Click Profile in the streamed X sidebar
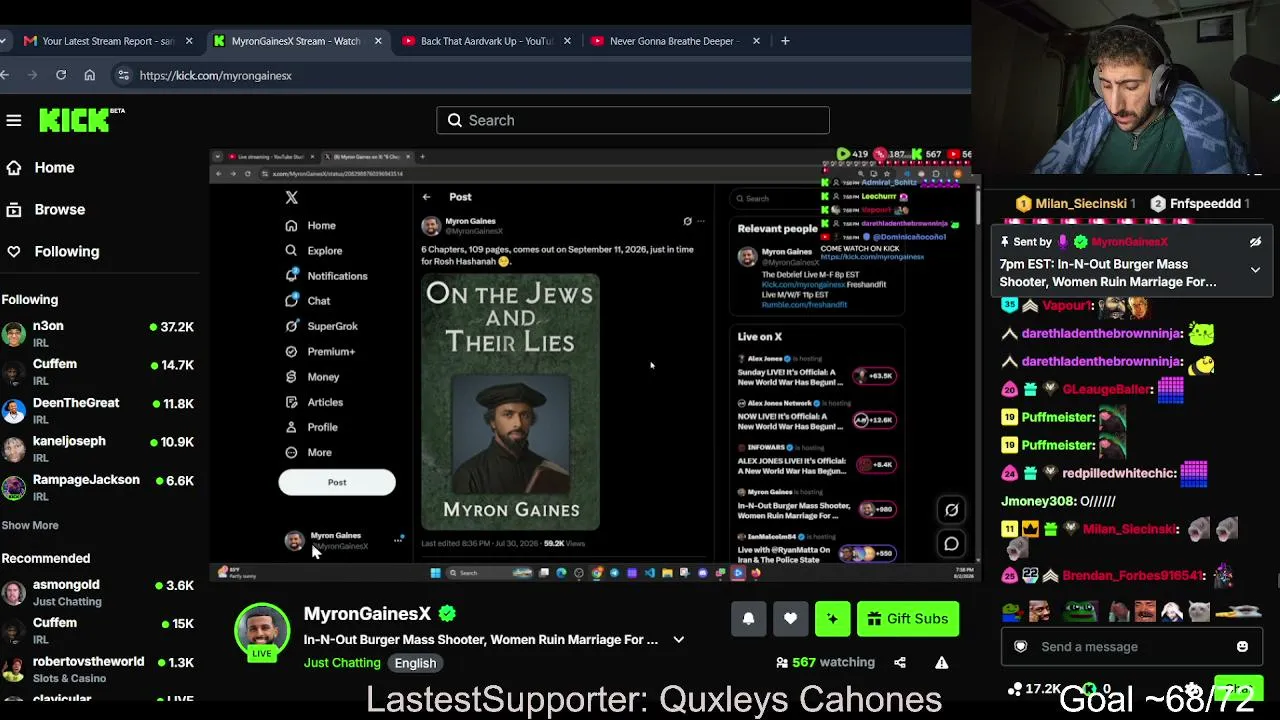Screen dimensions: 1280x720 point(311,427)
